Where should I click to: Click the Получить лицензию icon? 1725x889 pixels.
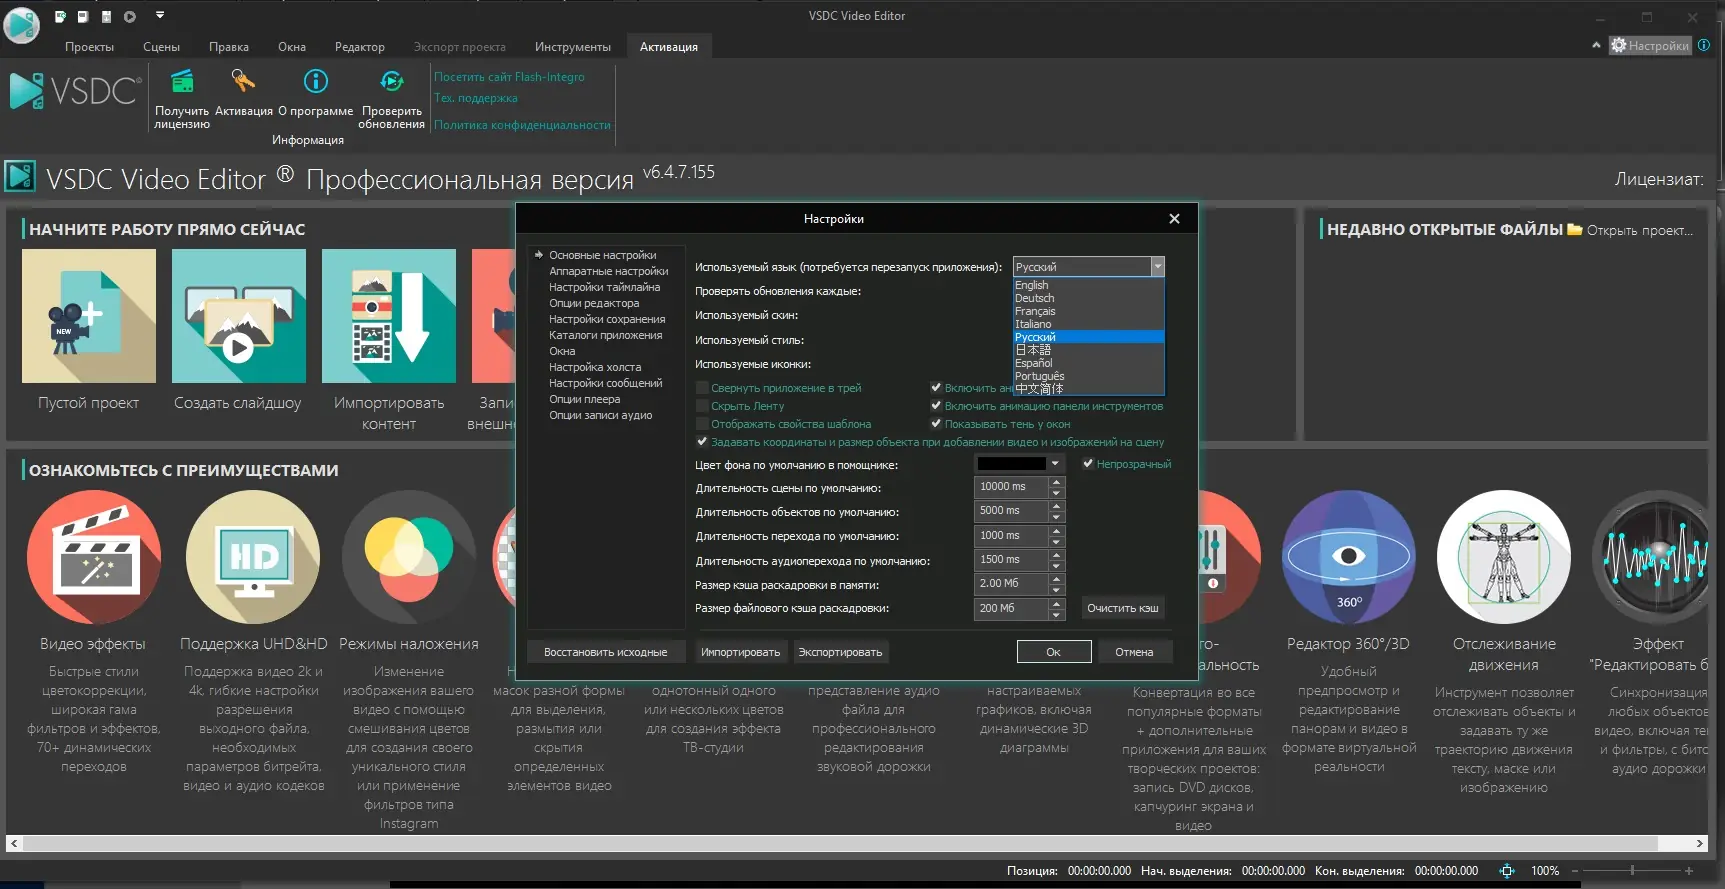182,82
